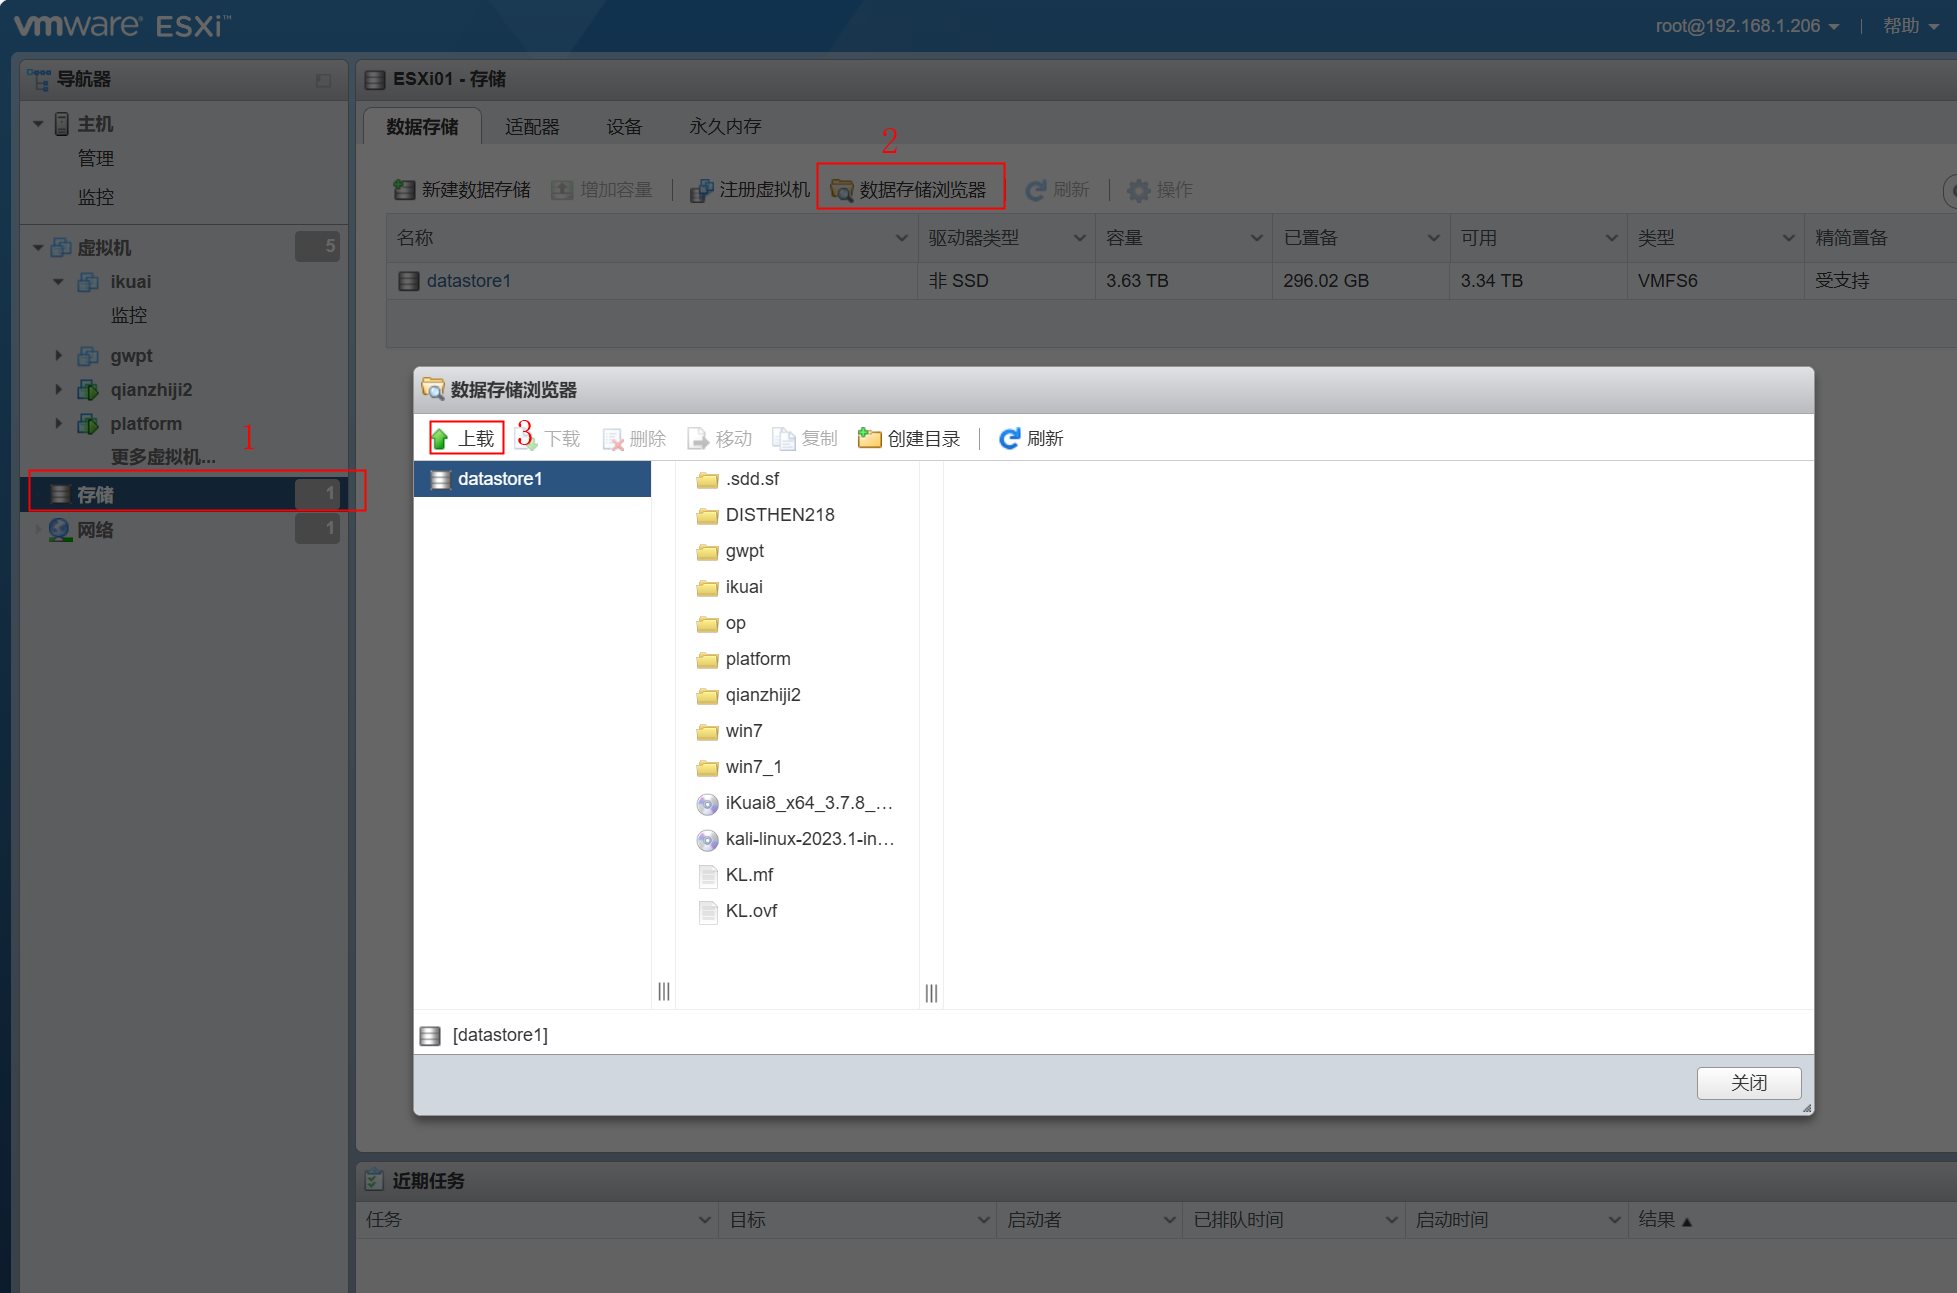Open the Available (可用) column dropdown
1957x1293 pixels.
click(x=1611, y=238)
